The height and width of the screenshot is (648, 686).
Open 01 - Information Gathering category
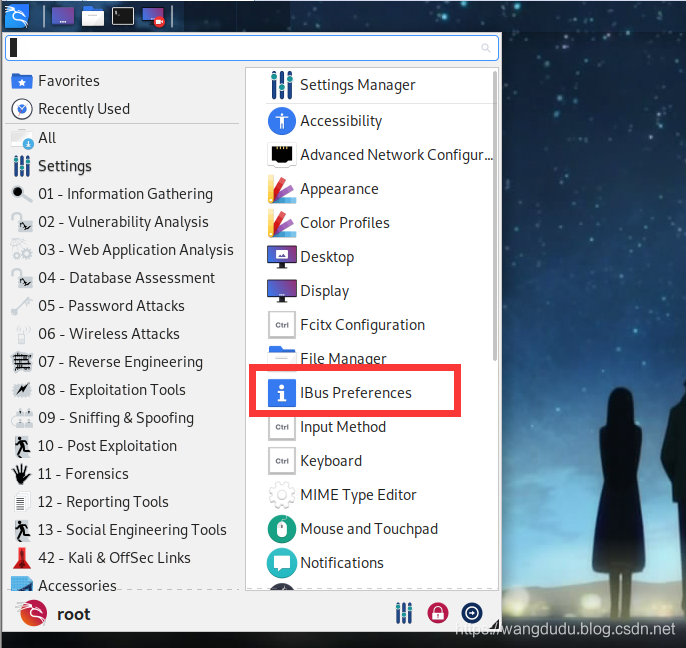pyautogui.click(x=124, y=194)
